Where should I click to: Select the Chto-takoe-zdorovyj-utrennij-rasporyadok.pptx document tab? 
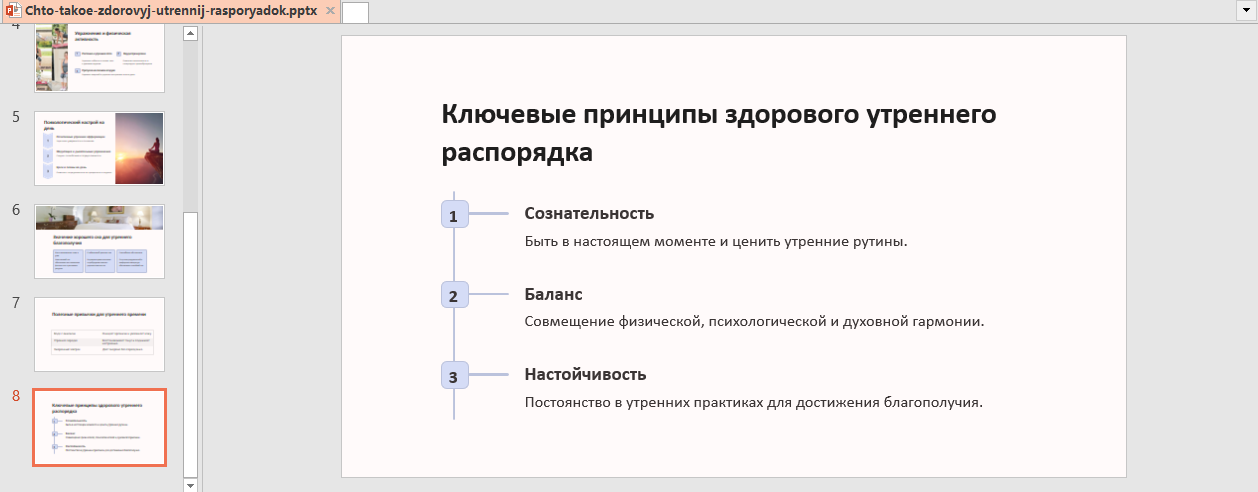tap(171, 10)
